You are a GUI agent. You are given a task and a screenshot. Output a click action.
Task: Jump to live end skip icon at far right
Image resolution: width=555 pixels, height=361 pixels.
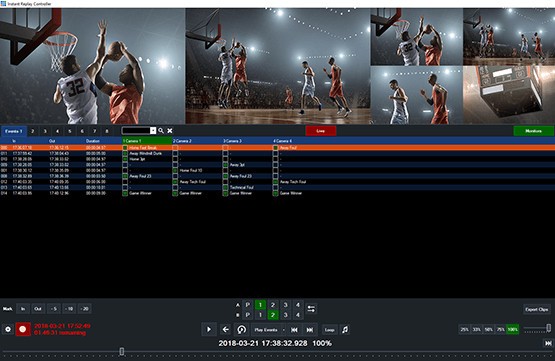pos(548,343)
